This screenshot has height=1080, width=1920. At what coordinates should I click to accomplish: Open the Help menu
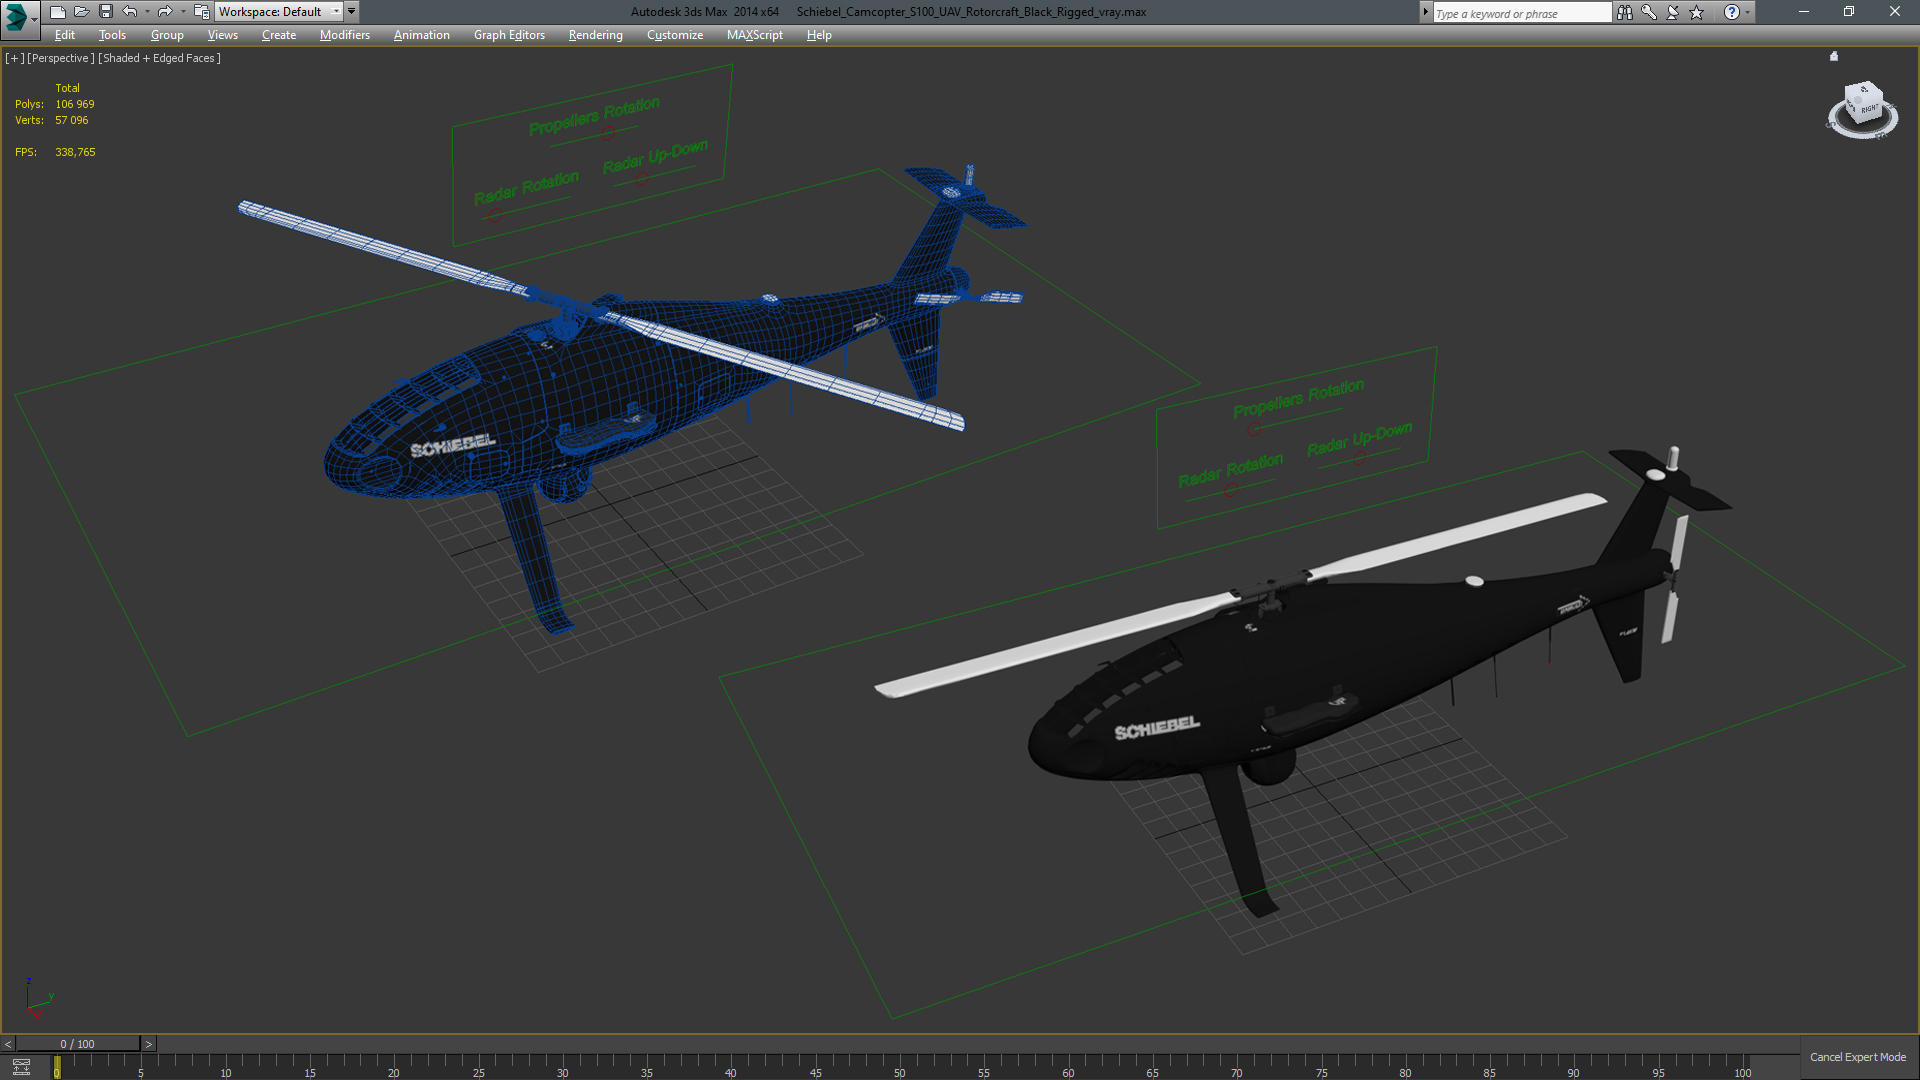coord(819,35)
